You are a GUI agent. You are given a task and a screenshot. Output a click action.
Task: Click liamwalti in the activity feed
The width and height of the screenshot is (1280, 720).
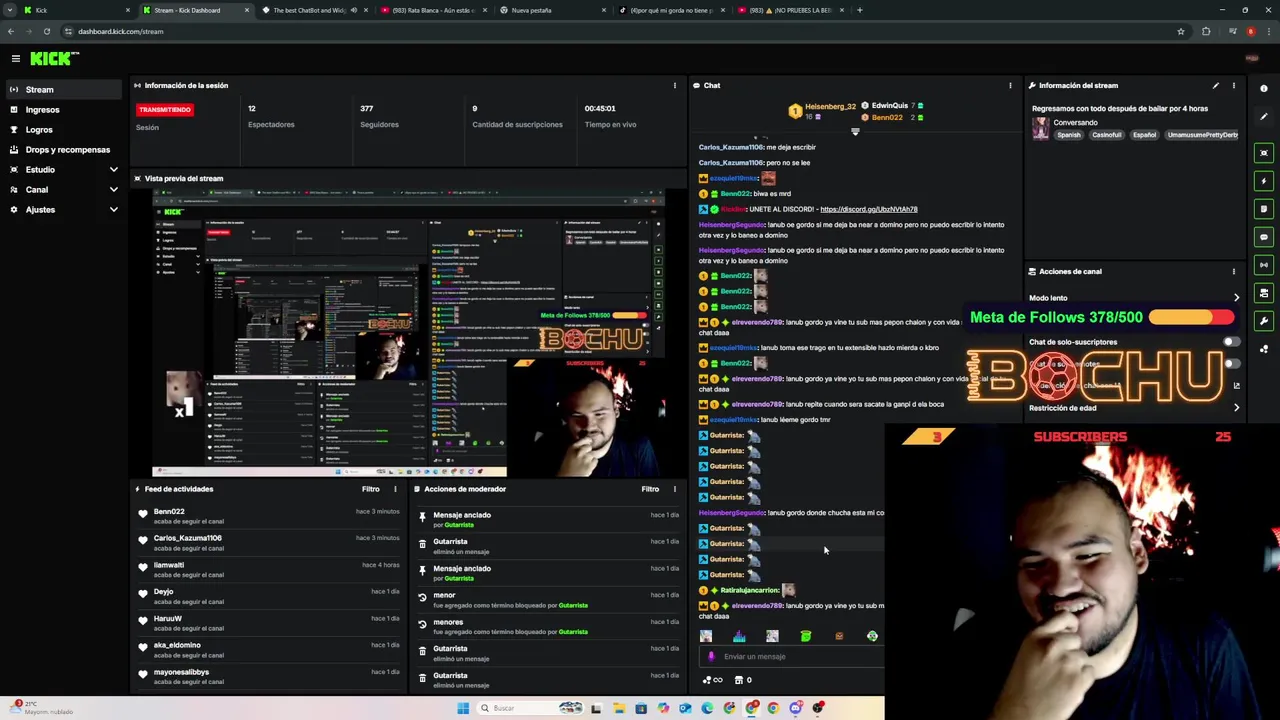(169, 565)
